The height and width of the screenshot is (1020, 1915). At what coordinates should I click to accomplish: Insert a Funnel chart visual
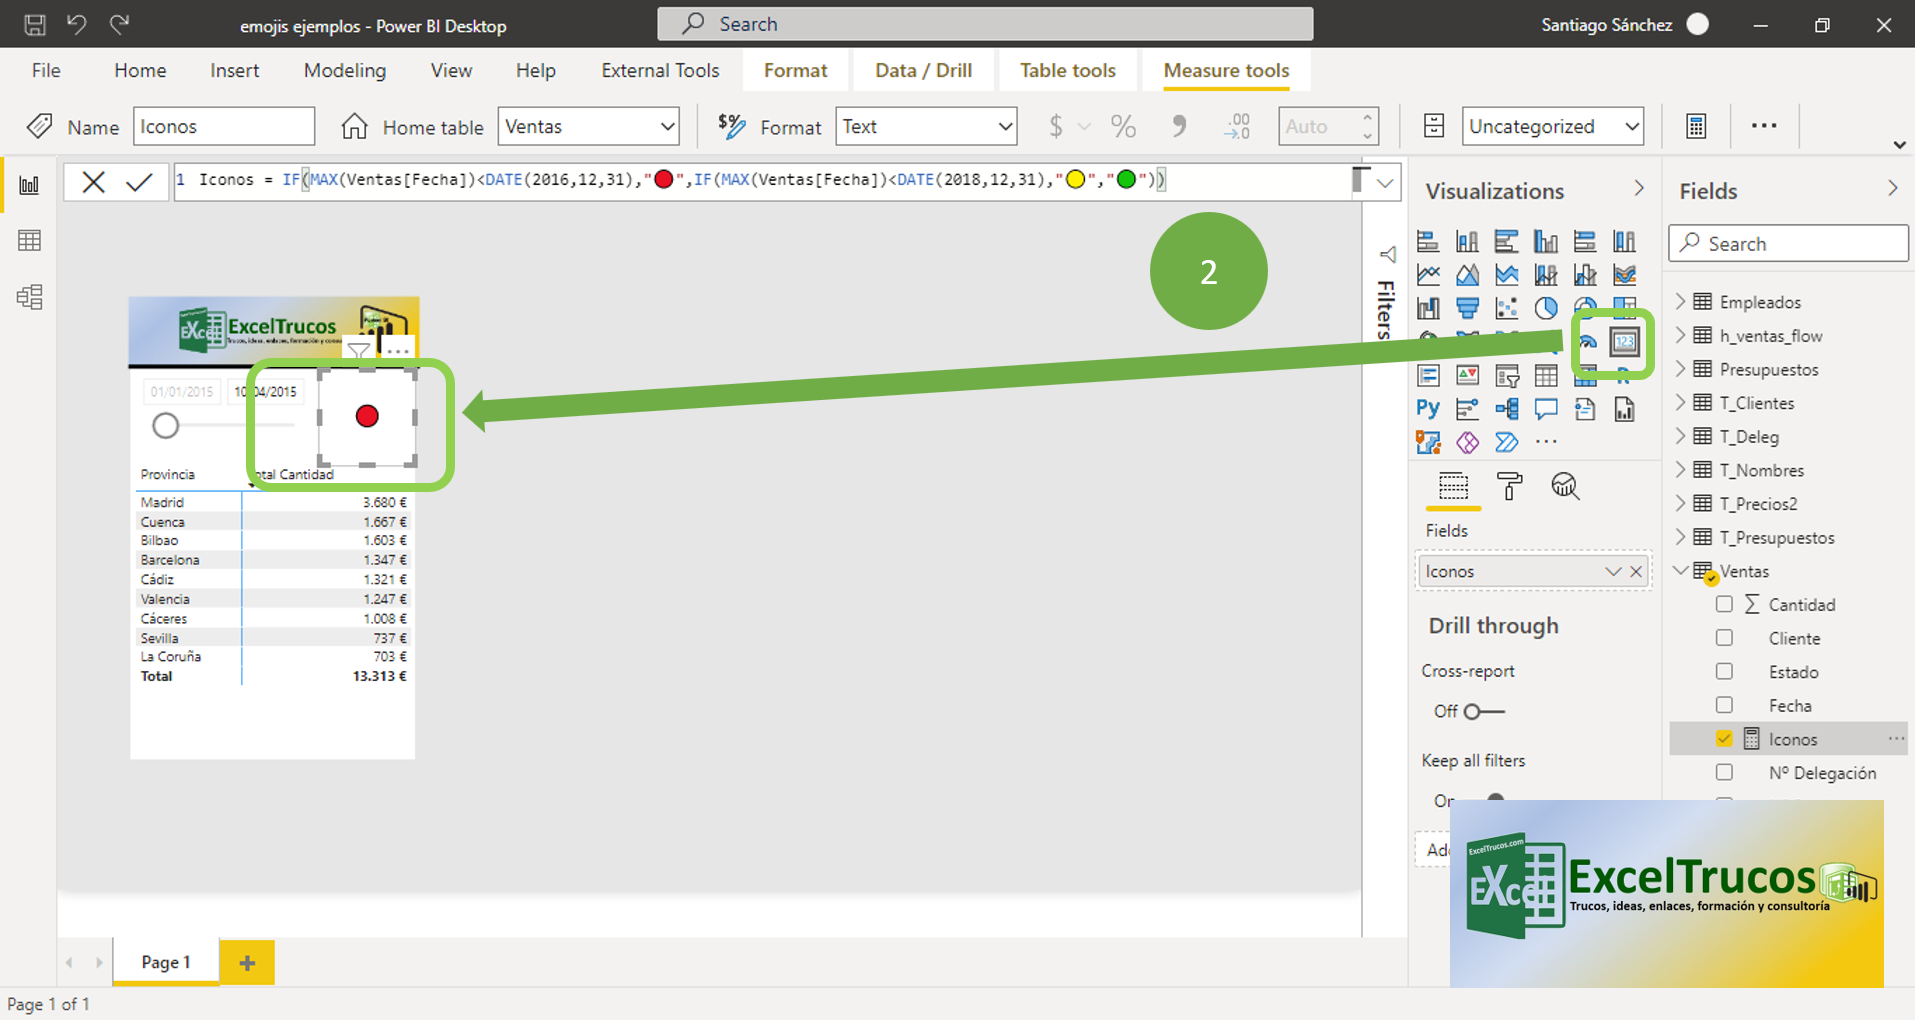click(1467, 308)
